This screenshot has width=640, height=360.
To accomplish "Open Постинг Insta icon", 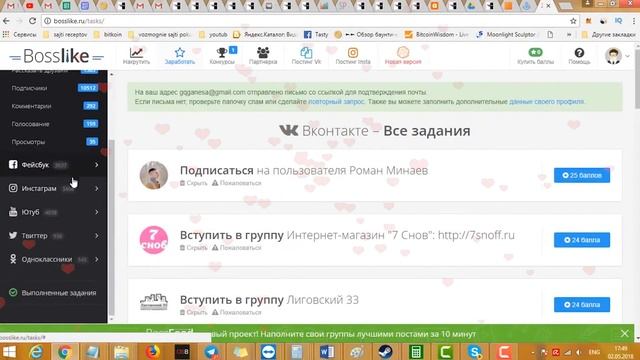I will tap(353, 52).
